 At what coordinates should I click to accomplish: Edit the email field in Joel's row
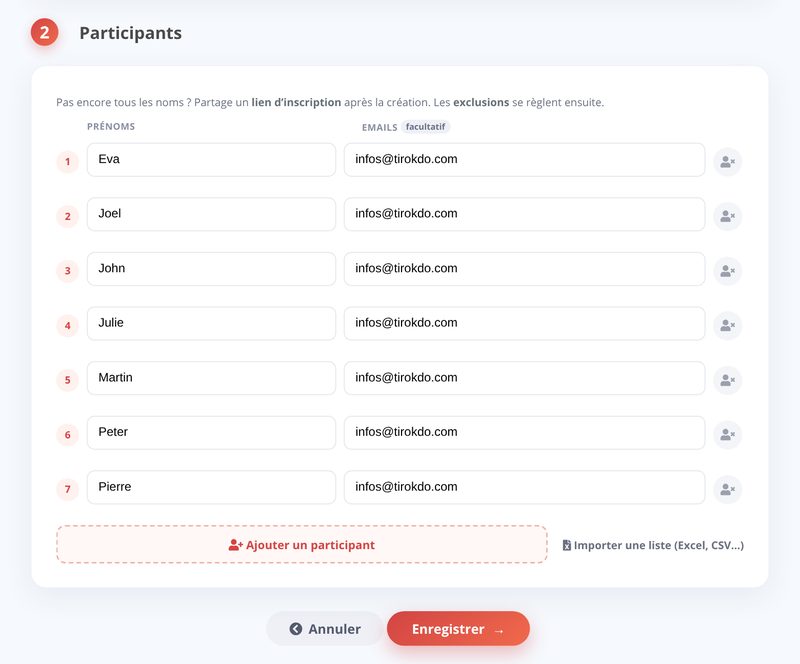[x=524, y=214]
